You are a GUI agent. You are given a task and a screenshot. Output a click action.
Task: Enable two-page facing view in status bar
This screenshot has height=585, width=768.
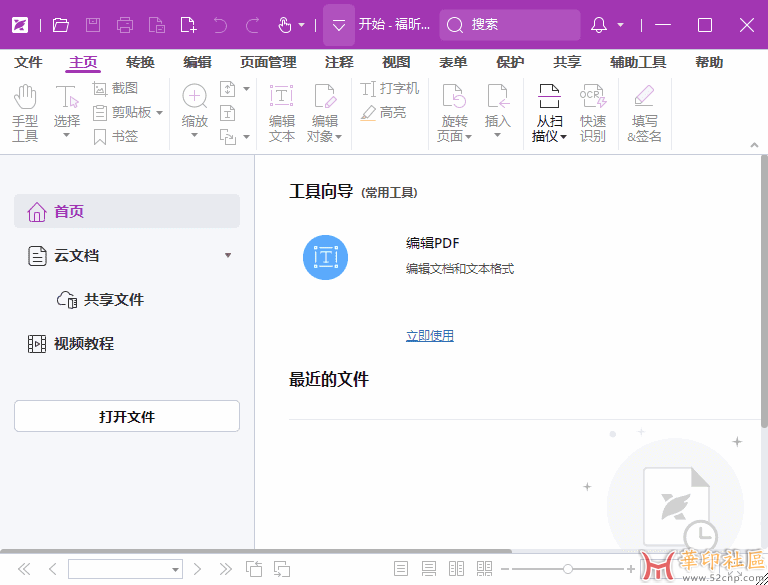(x=457, y=569)
